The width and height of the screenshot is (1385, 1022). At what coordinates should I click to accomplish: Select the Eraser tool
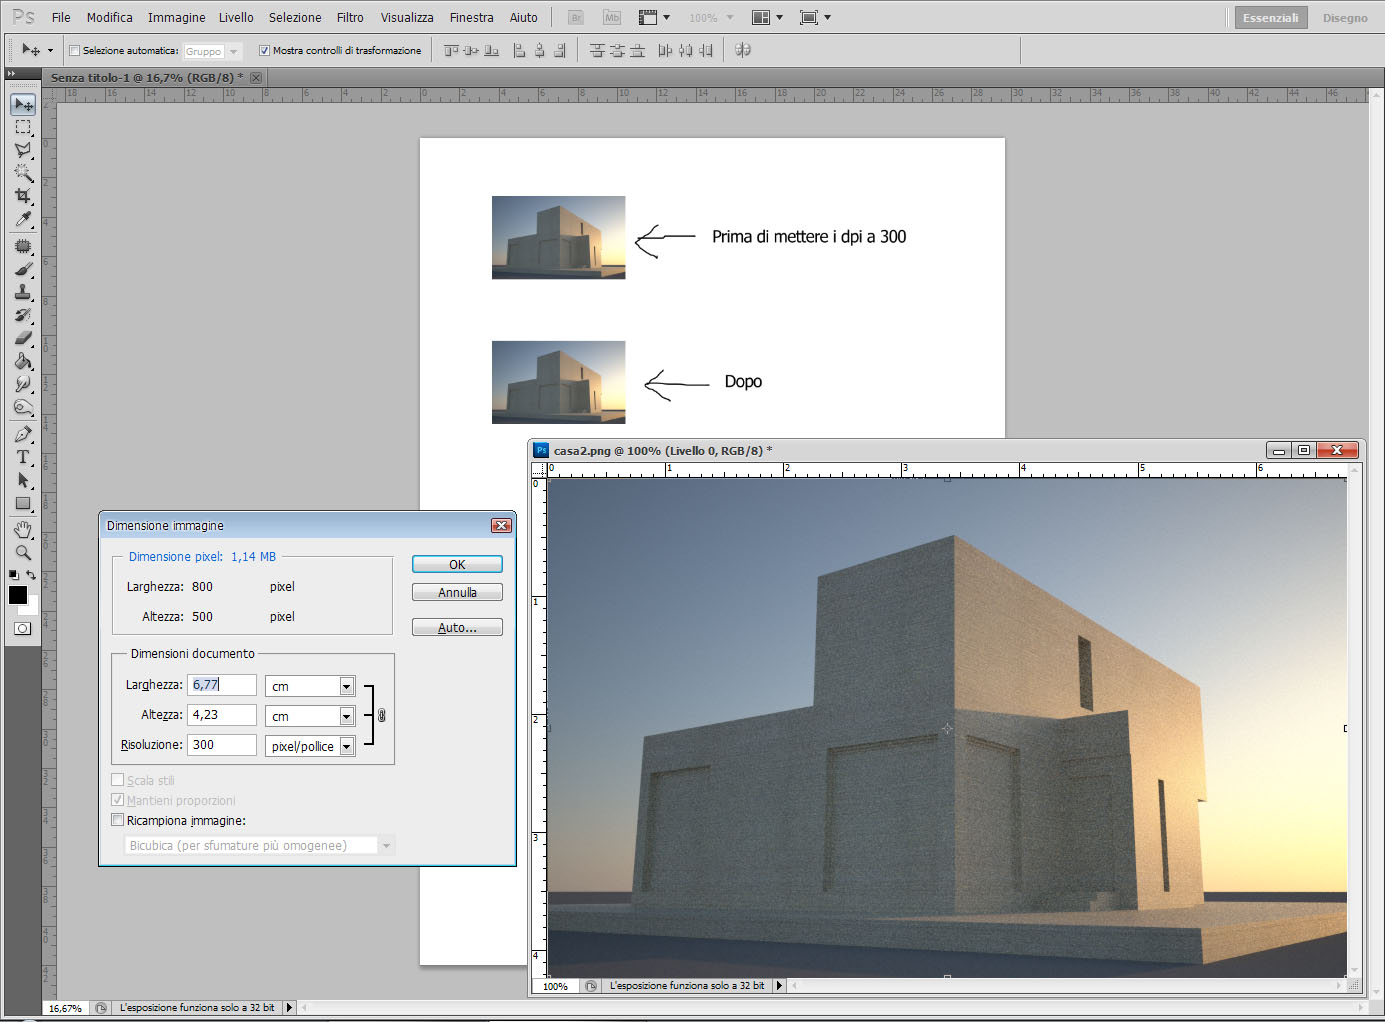[x=23, y=338]
